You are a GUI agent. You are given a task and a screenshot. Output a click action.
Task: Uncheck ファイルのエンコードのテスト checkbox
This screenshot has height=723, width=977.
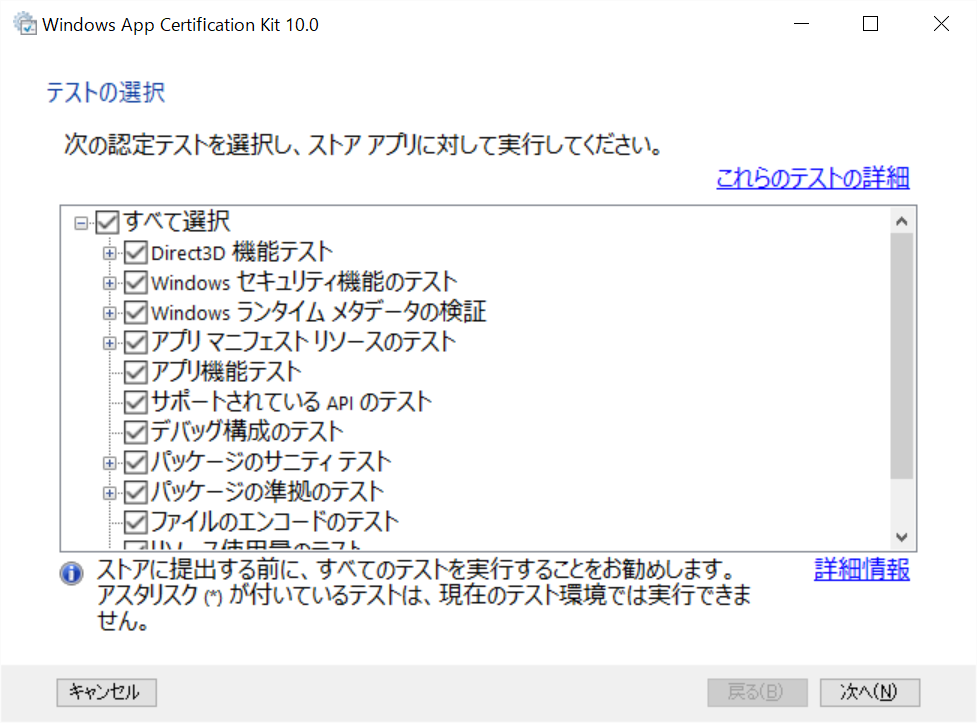[135, 522]
